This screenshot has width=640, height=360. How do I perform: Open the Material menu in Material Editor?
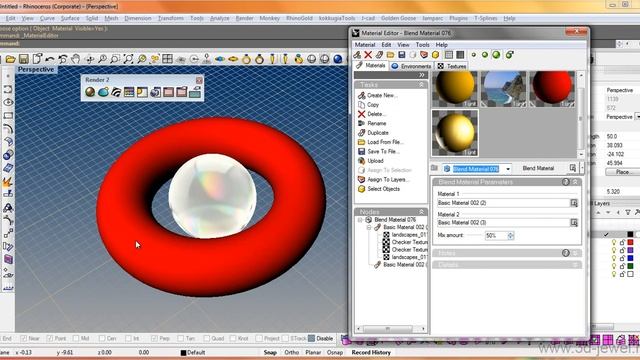(364, 45)
